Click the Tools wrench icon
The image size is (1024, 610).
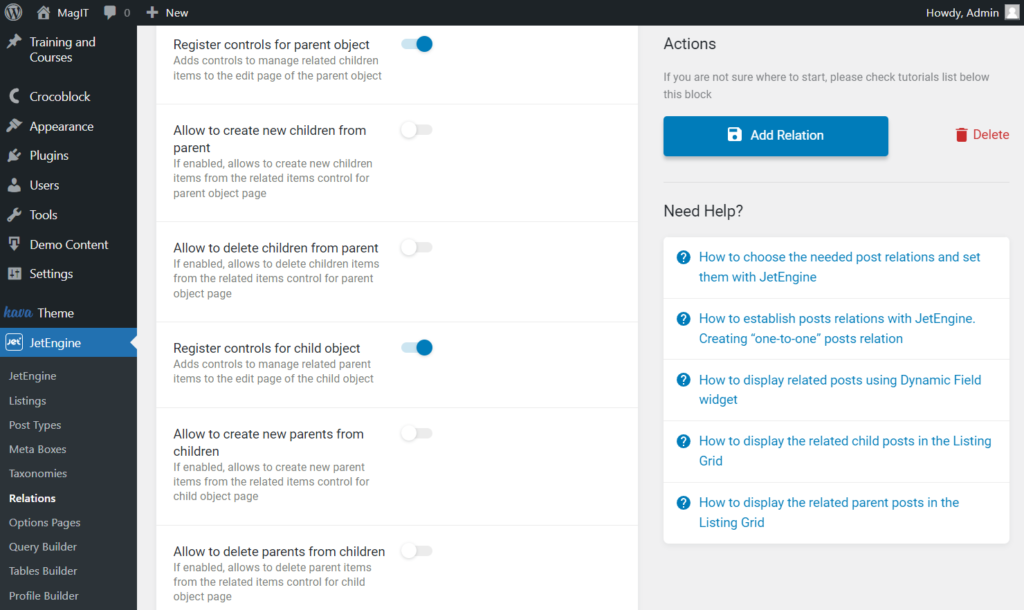tap(14, 214)
